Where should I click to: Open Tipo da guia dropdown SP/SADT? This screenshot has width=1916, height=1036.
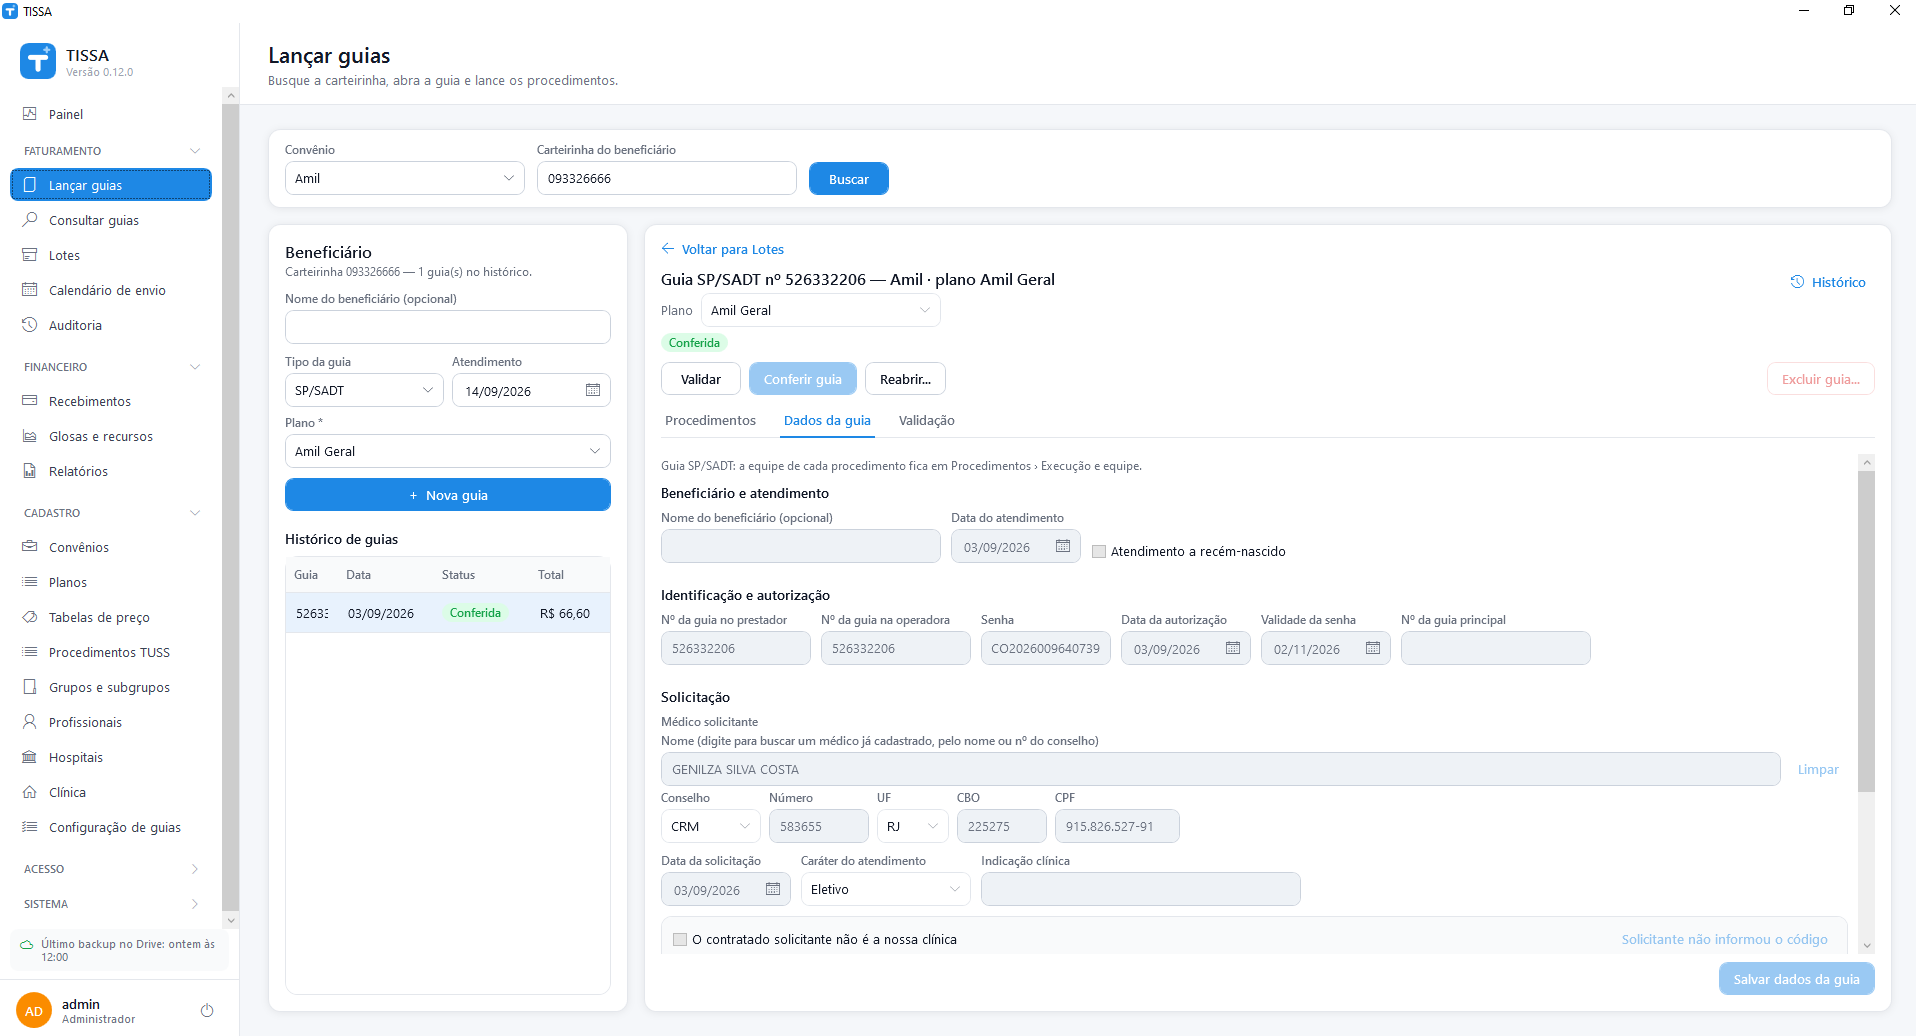click(364, 390)
